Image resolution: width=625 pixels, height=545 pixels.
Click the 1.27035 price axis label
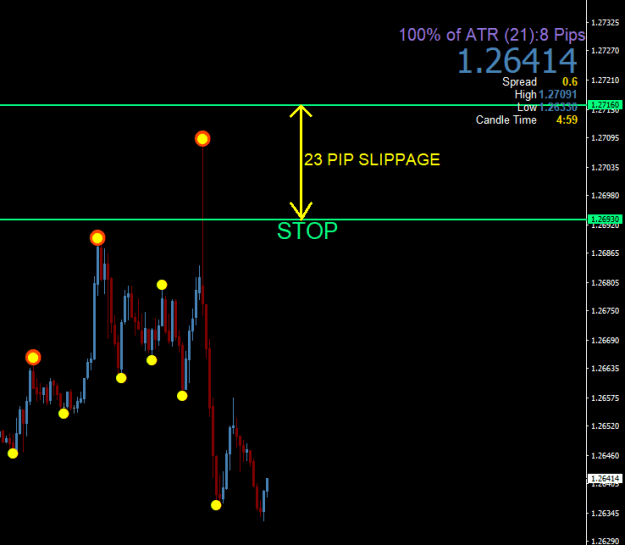click(x=605, y=167)
